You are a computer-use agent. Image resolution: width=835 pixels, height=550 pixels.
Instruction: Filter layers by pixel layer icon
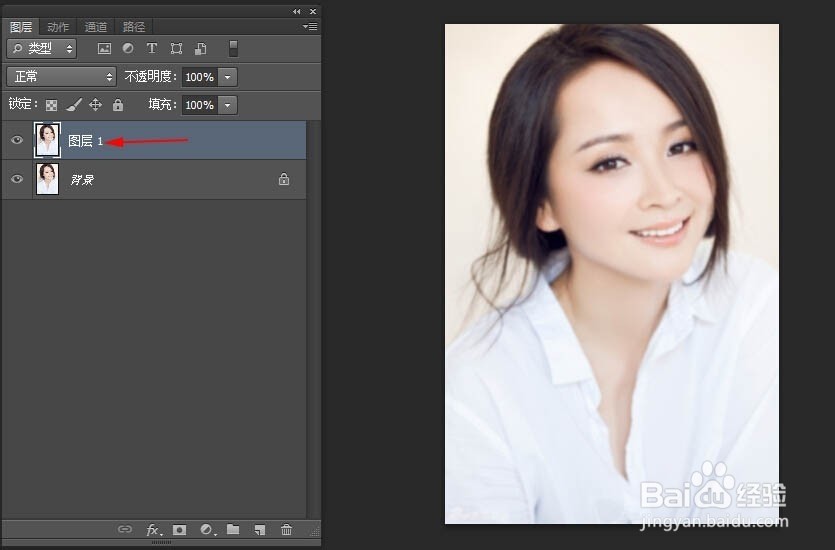(x=104, y=48)
